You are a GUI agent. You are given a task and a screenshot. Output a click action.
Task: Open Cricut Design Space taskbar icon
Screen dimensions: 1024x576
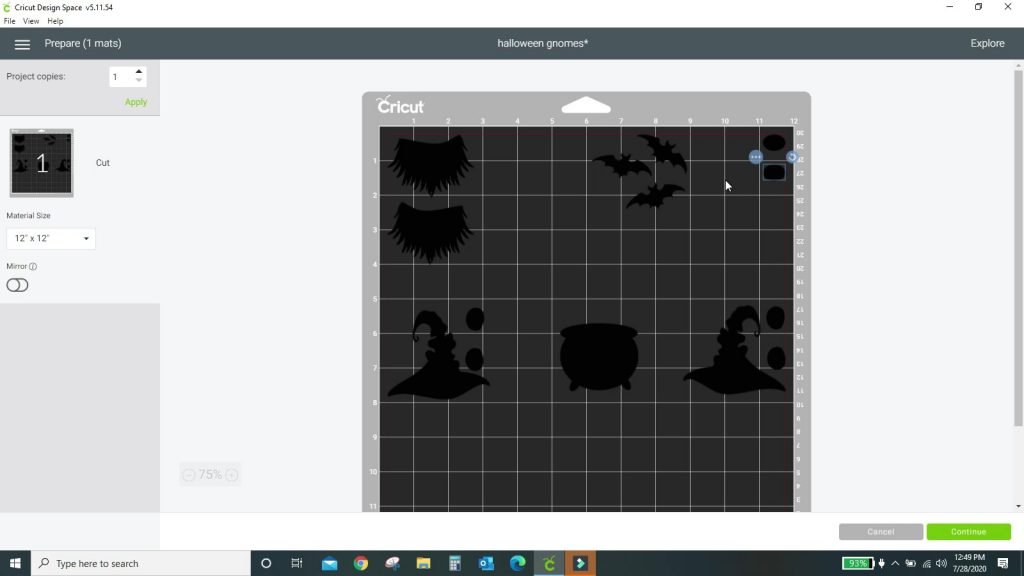click(549, 563)
